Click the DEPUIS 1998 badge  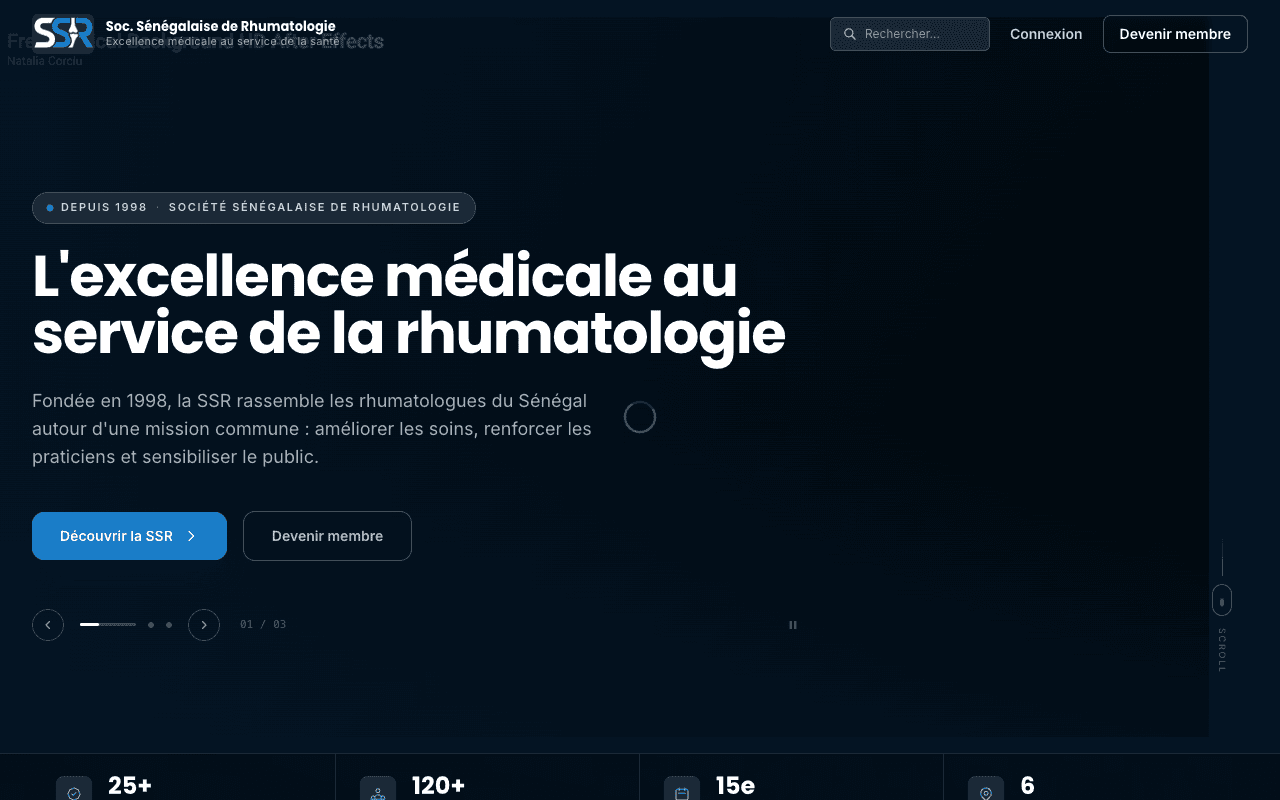(x=254, y=208)
